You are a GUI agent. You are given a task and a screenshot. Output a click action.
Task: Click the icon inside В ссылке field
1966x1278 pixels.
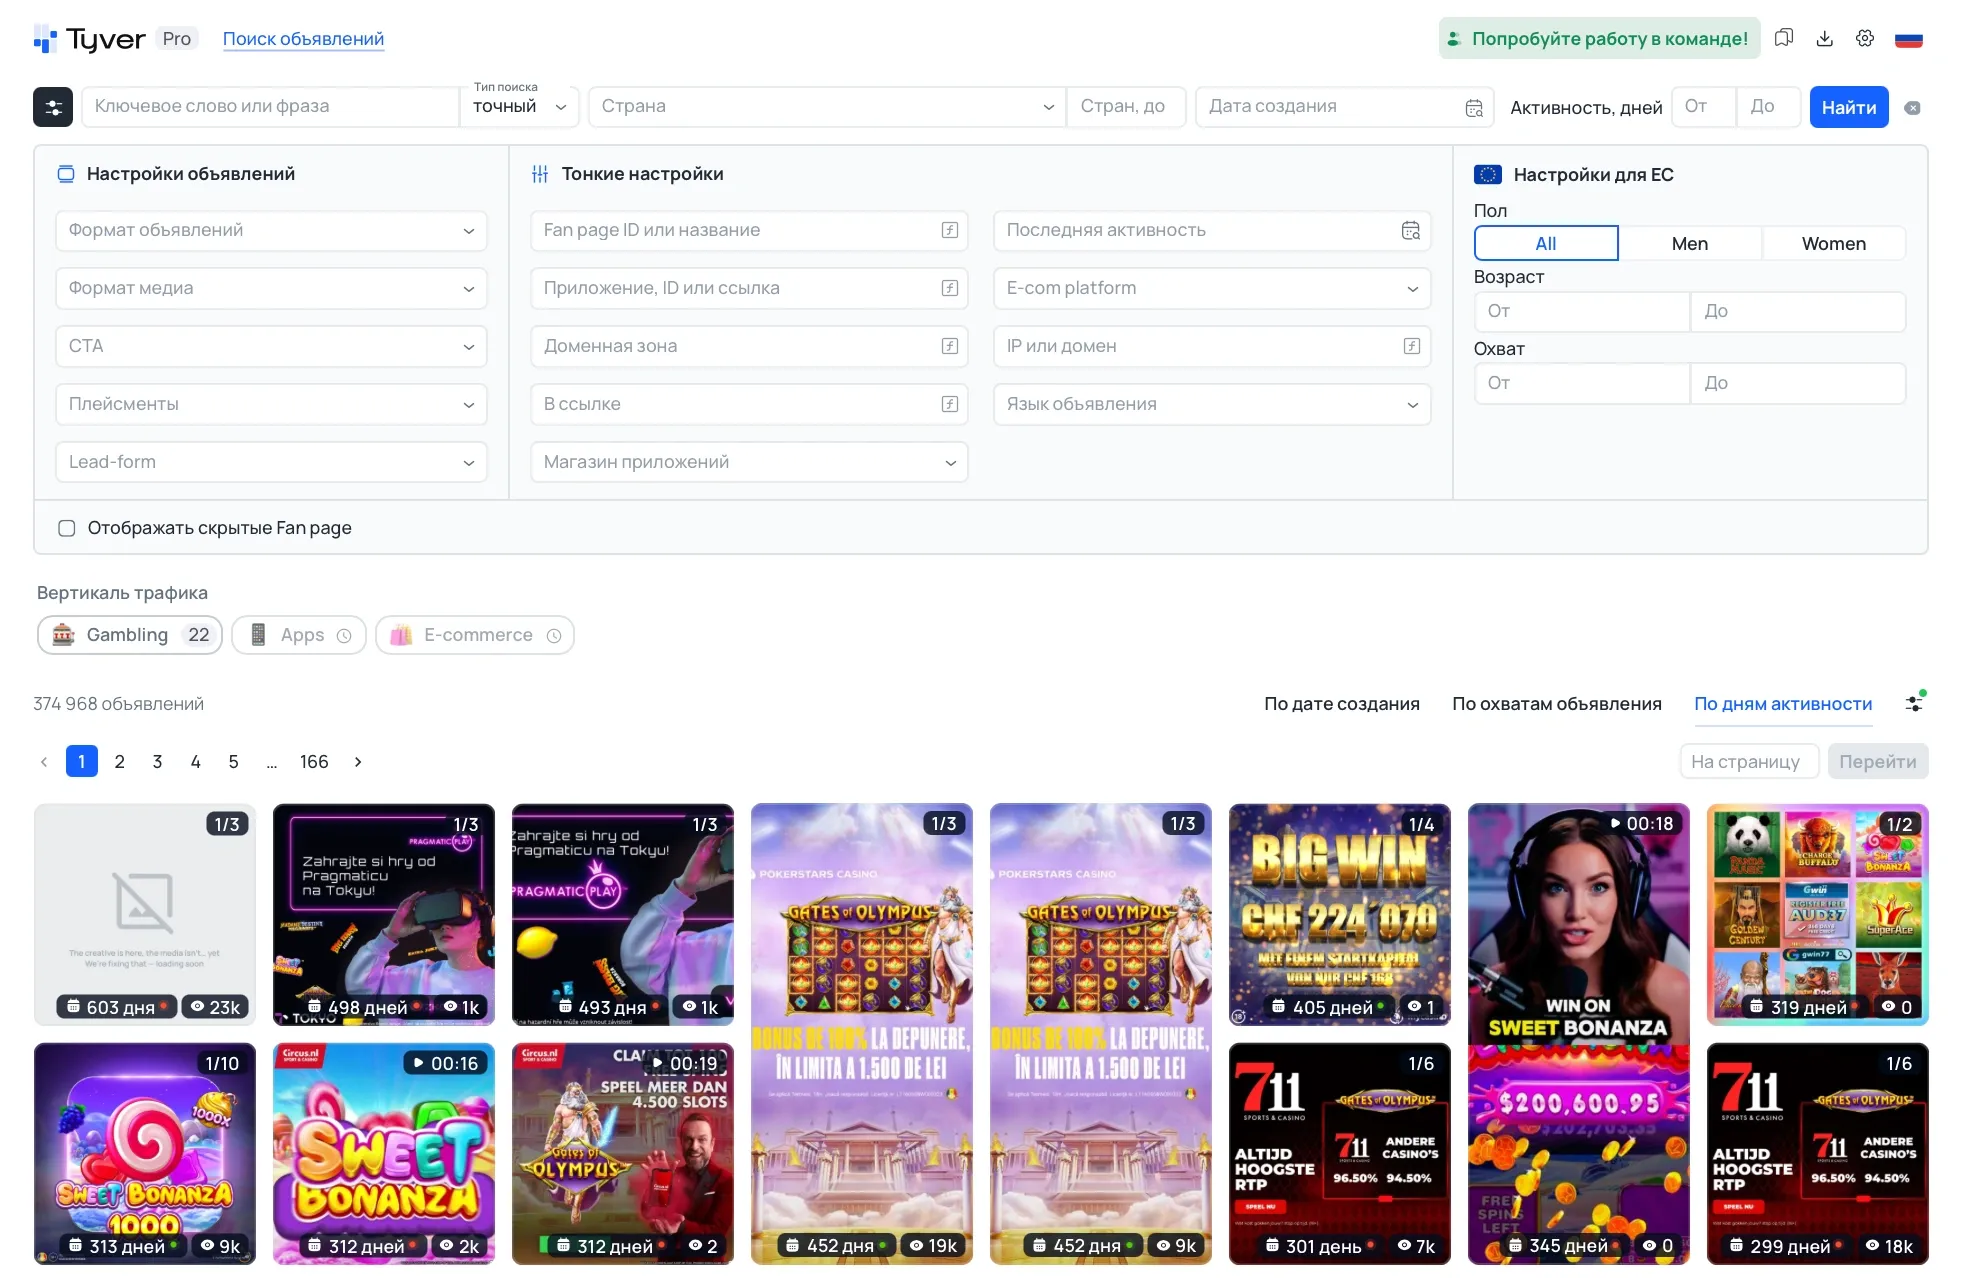click(x=950, y=404)
